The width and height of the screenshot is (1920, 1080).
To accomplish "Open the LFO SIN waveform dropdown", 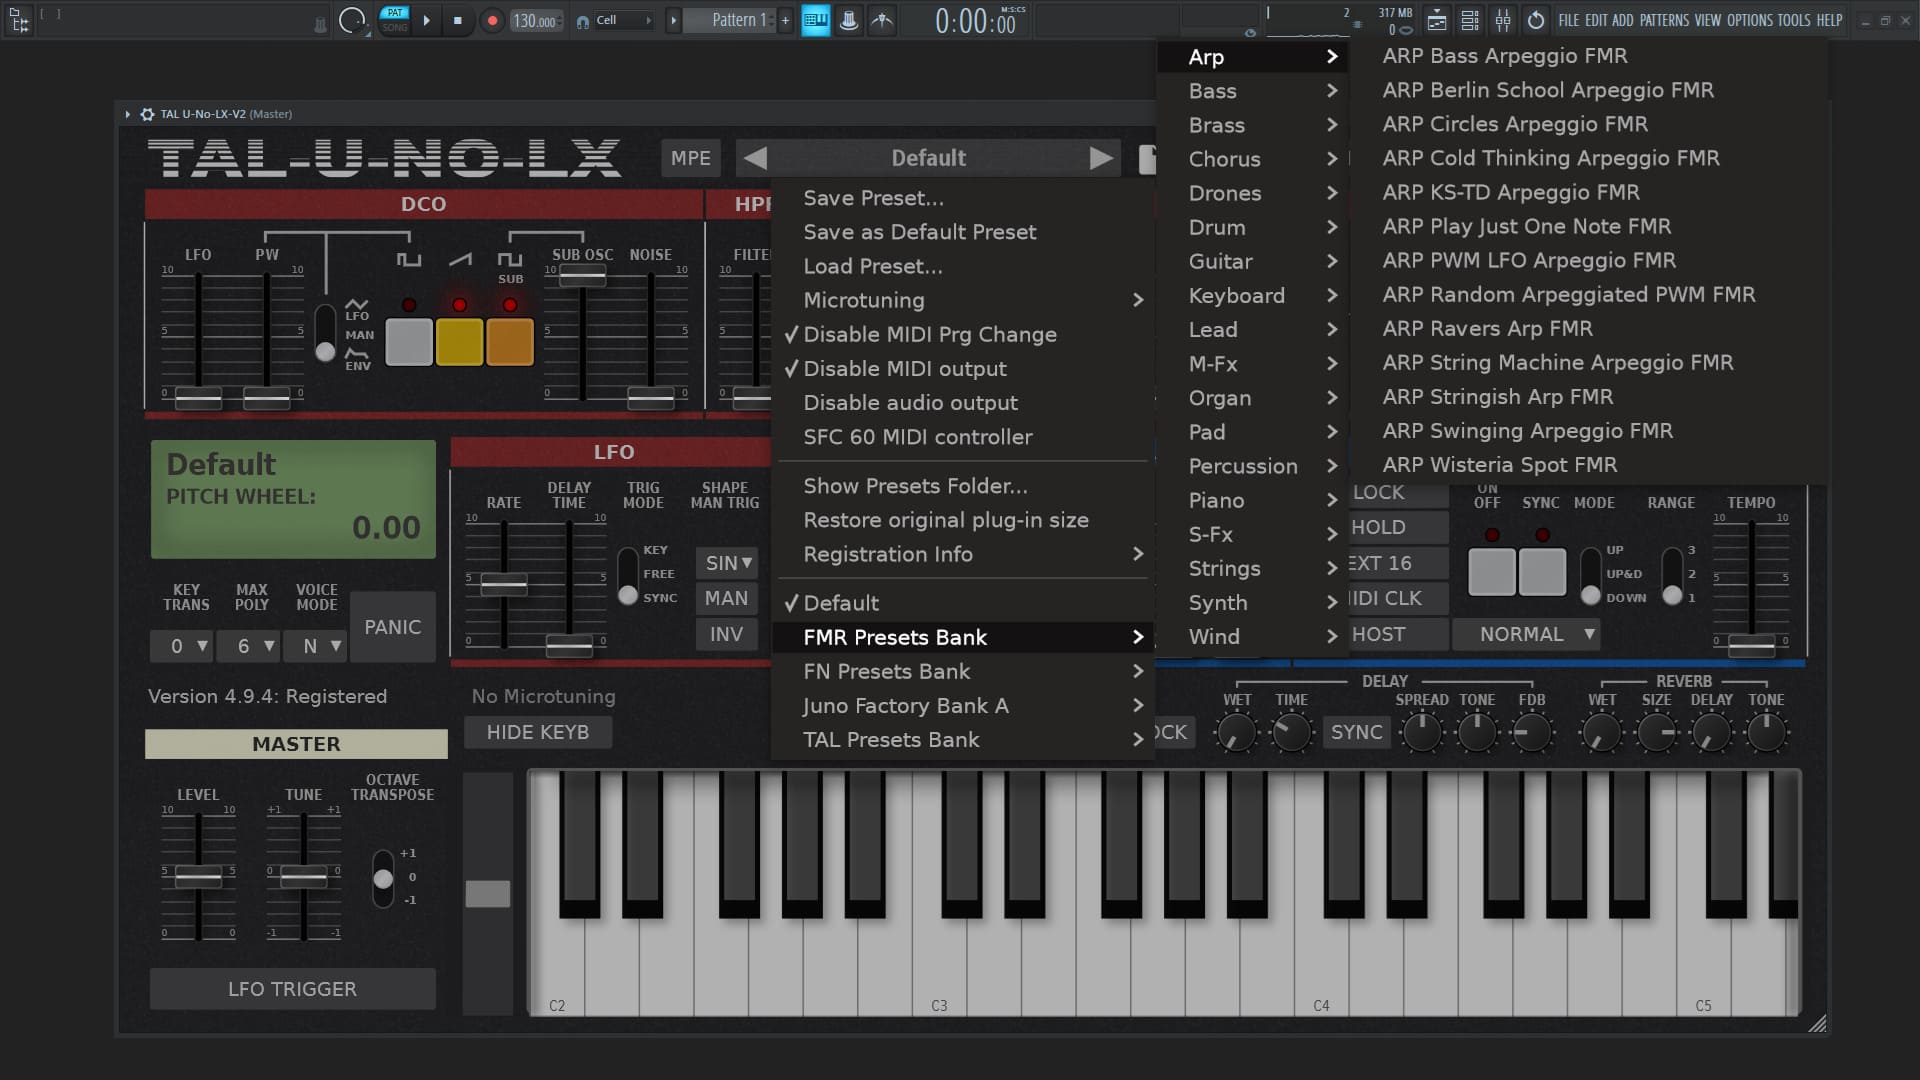I will 727,563.
